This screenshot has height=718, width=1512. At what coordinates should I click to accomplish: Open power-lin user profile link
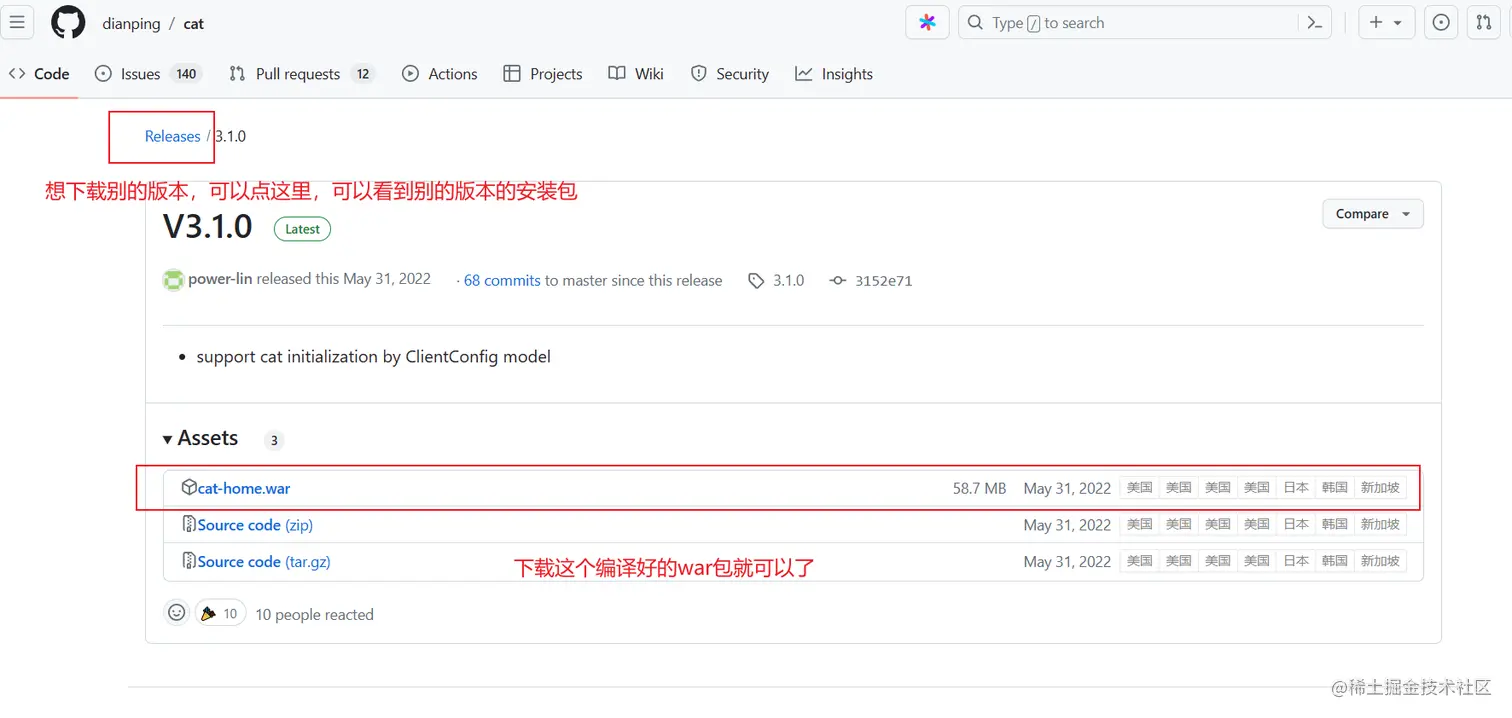pyautogui.click(x=220, y=279)
